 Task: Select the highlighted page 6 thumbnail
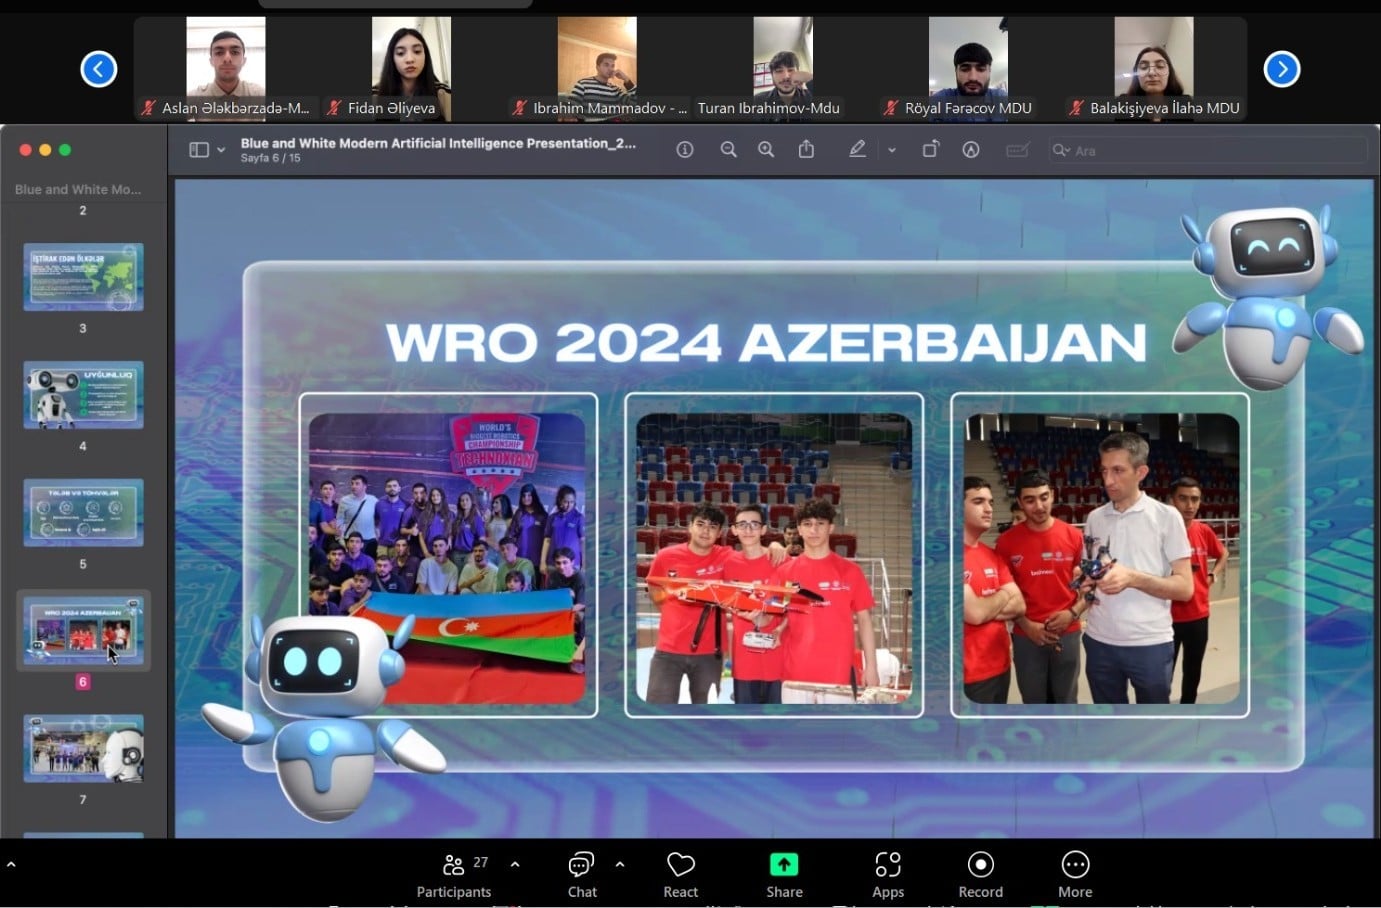pos(84,631)
